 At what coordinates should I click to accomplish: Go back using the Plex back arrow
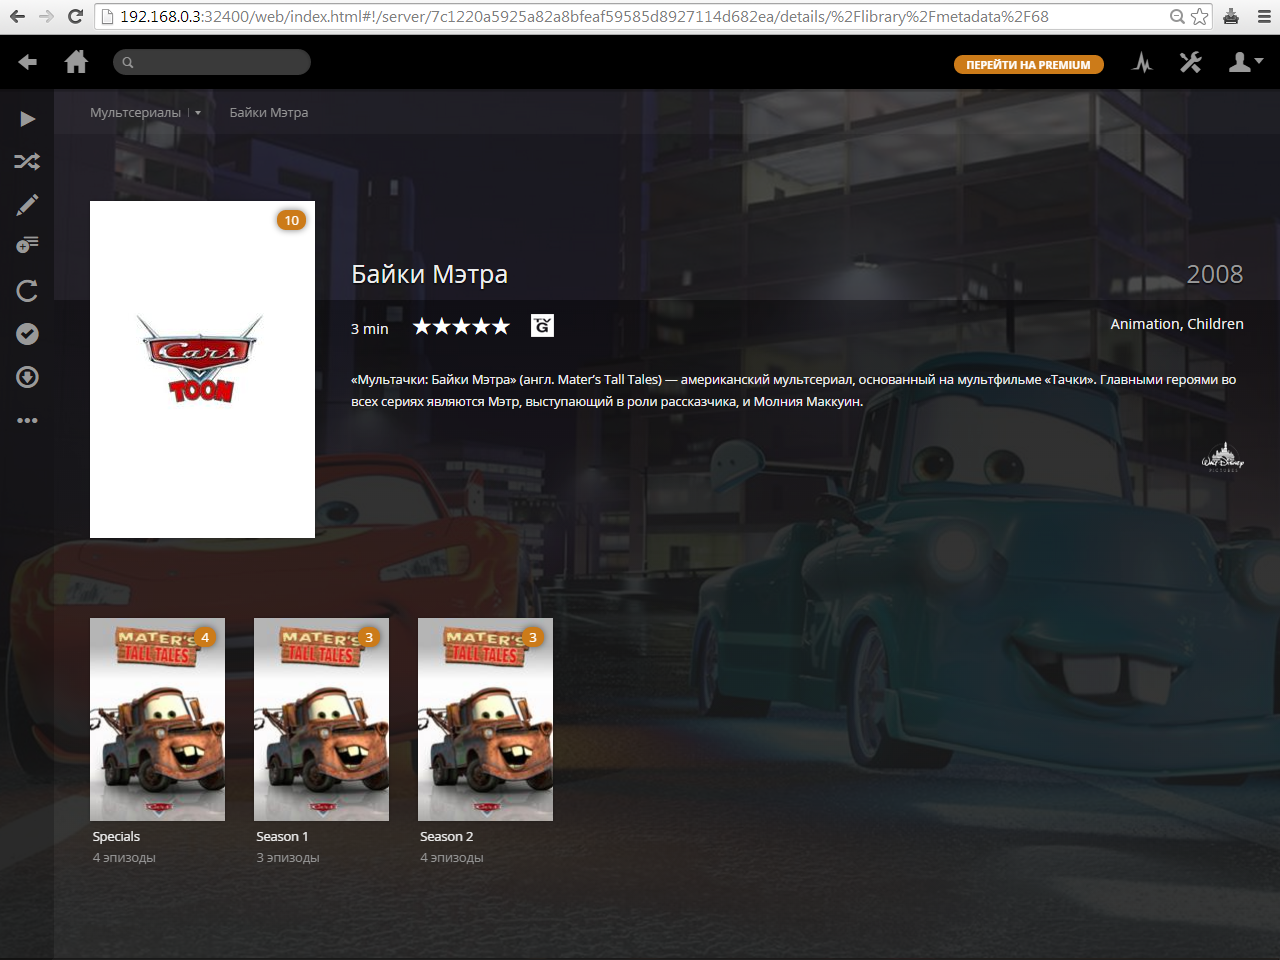27,62
